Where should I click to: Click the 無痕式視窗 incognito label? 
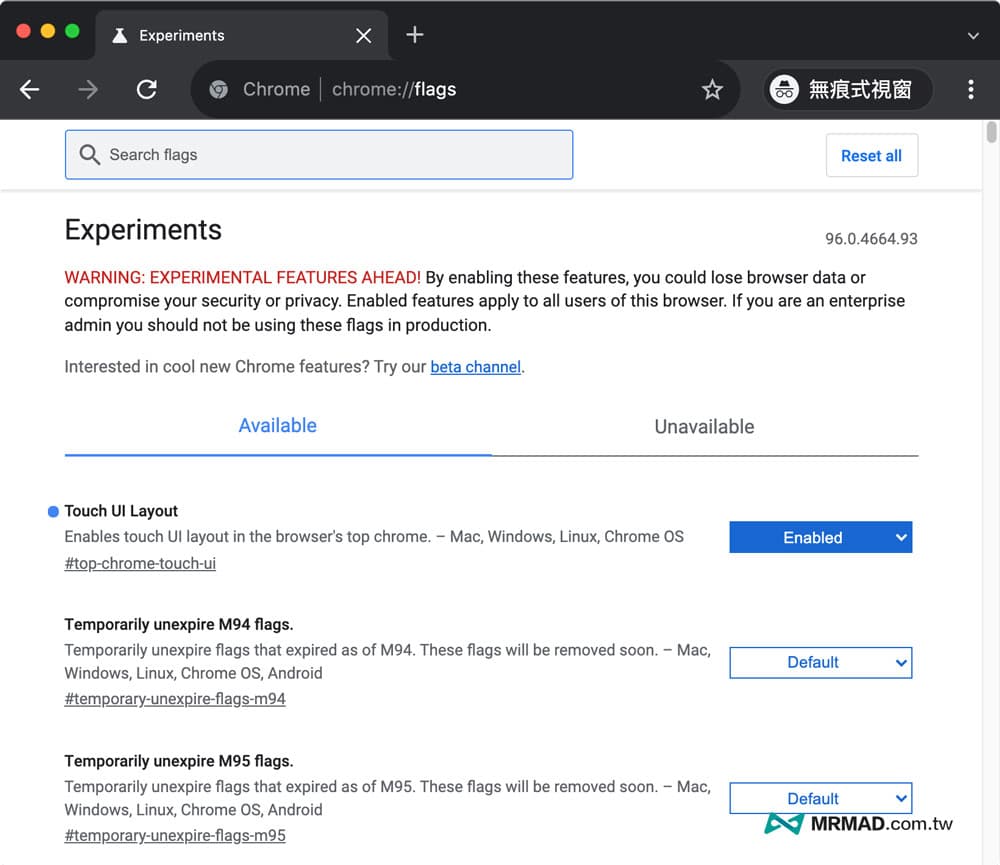click(x=860, y=89)
